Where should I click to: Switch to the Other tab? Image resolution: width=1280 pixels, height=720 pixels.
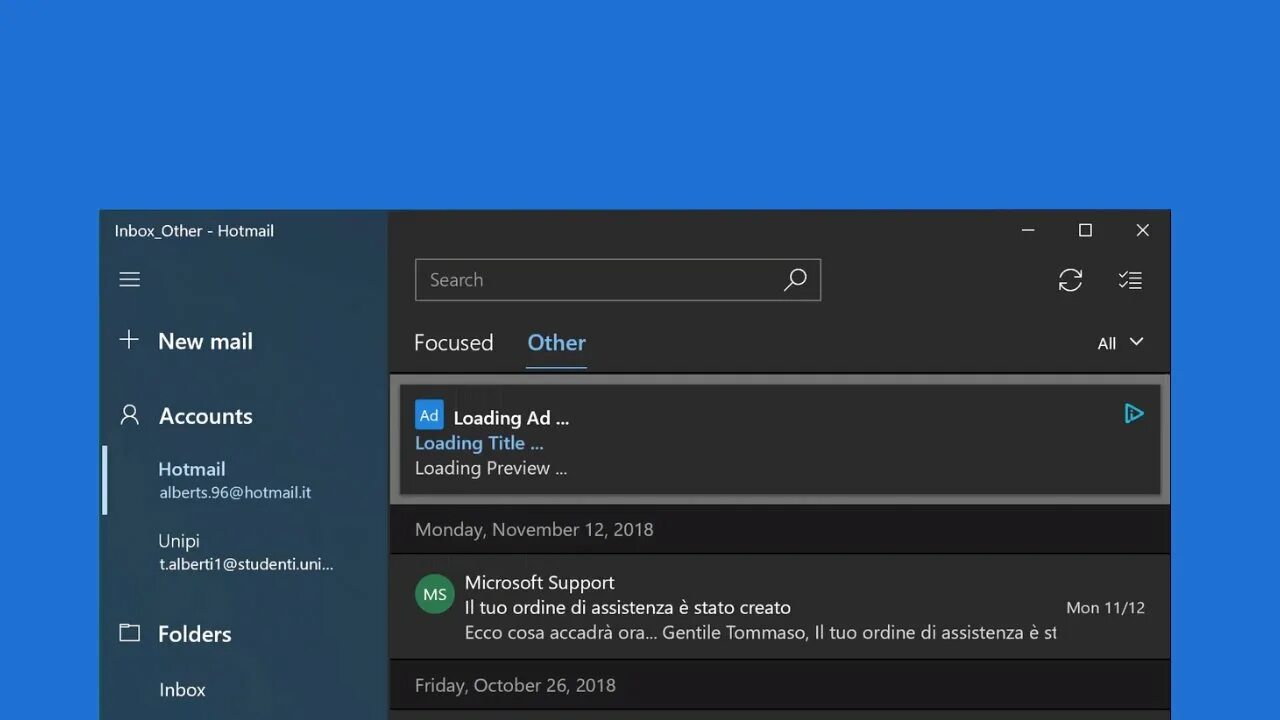point(556,343)
